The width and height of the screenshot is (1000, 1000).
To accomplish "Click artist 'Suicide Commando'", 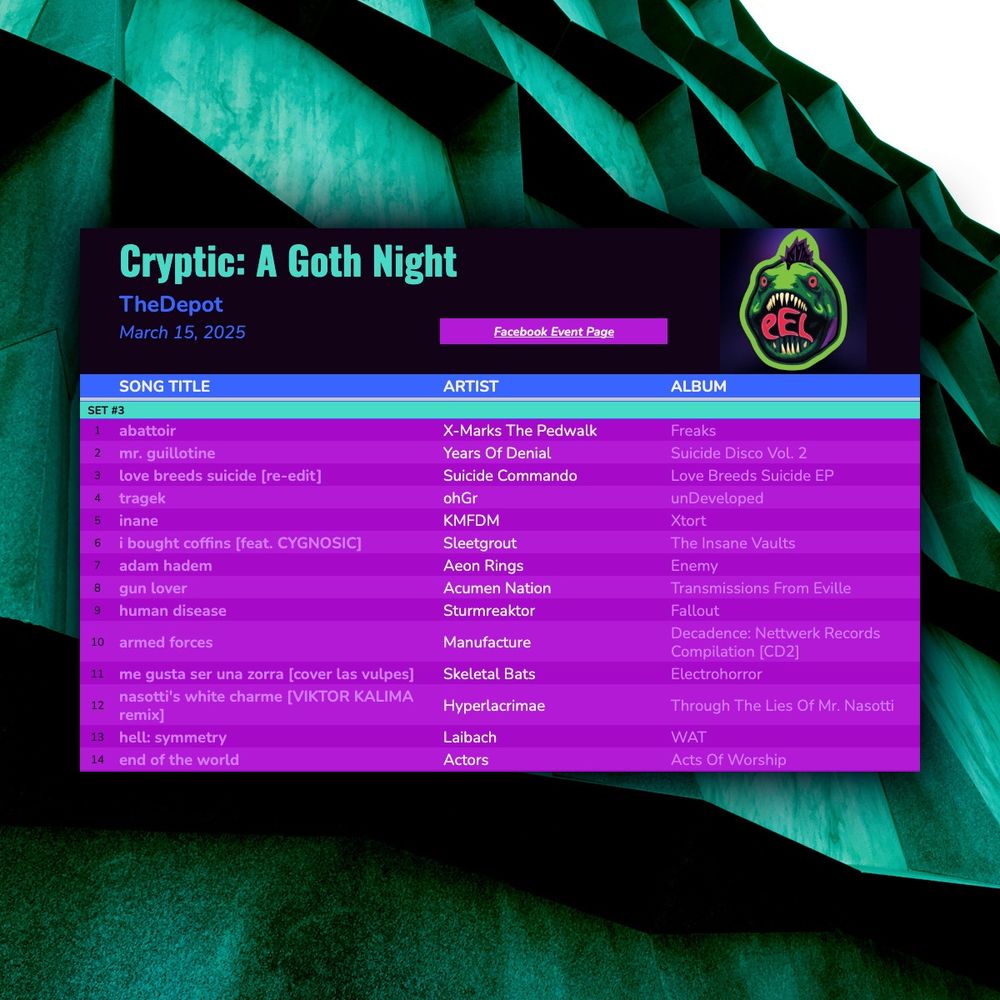I will tap(510, 476).
